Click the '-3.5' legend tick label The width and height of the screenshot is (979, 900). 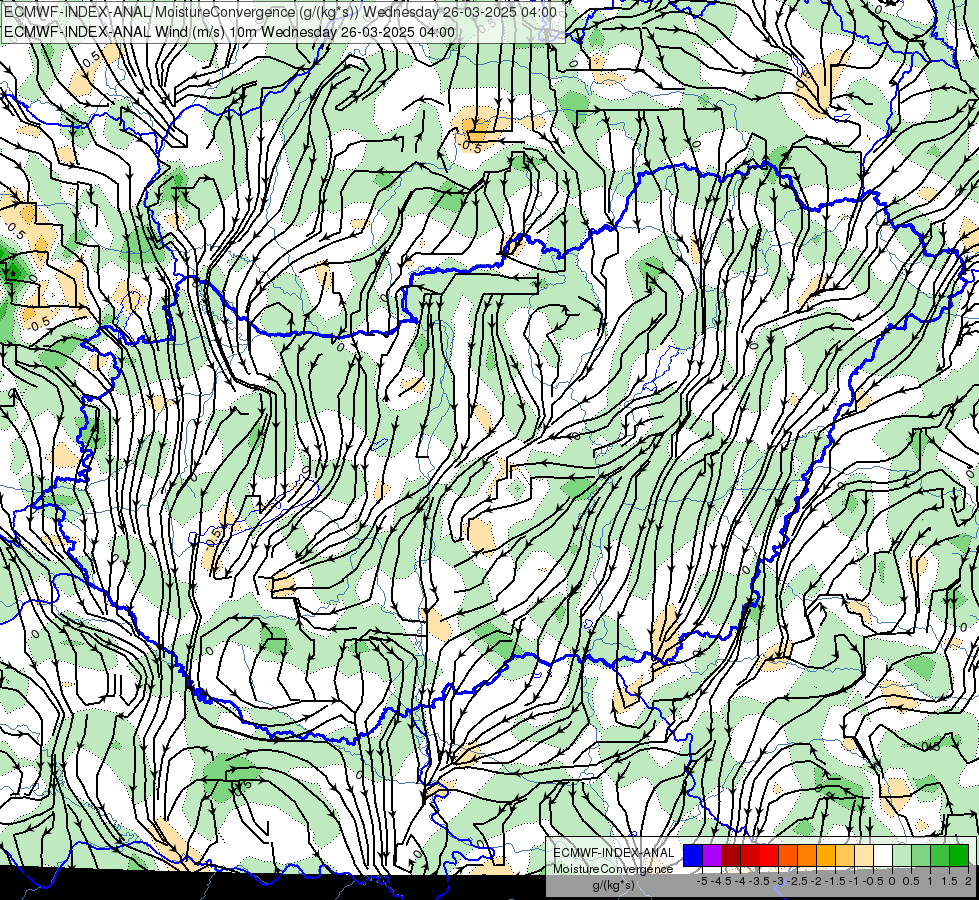tap(759, 881)
